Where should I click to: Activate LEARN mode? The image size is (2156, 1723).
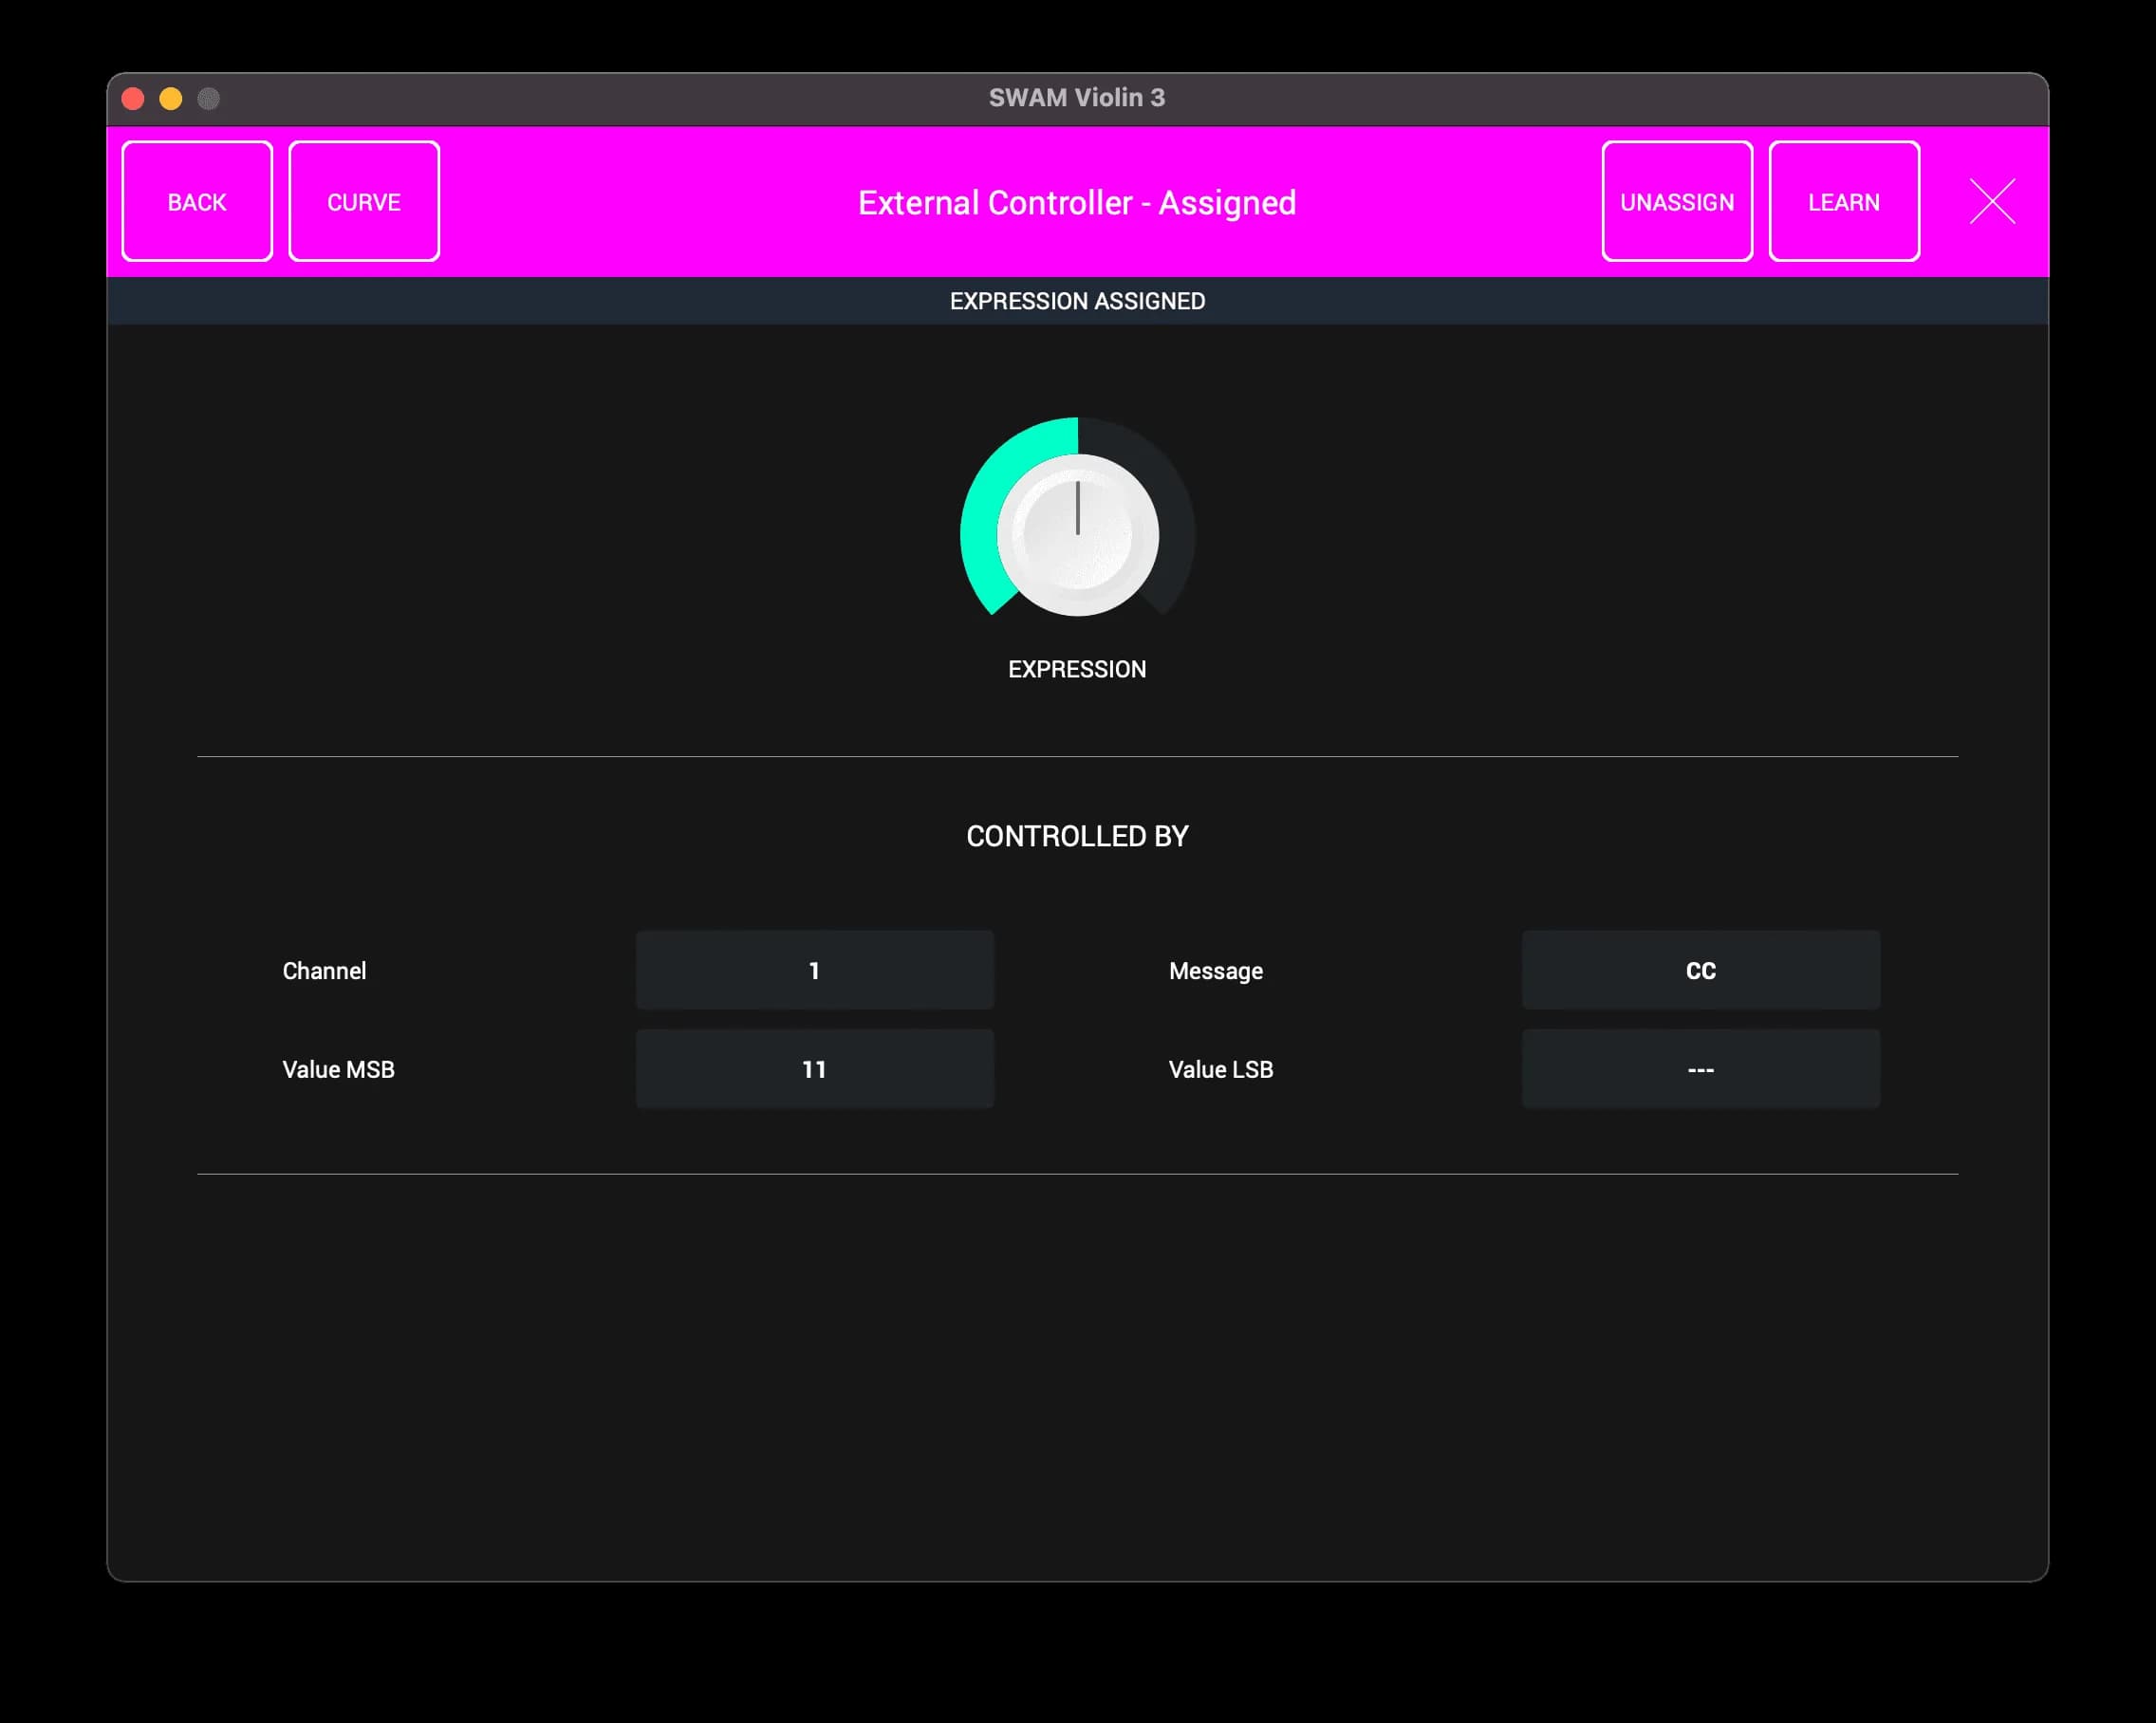[x=1843, y=202]
